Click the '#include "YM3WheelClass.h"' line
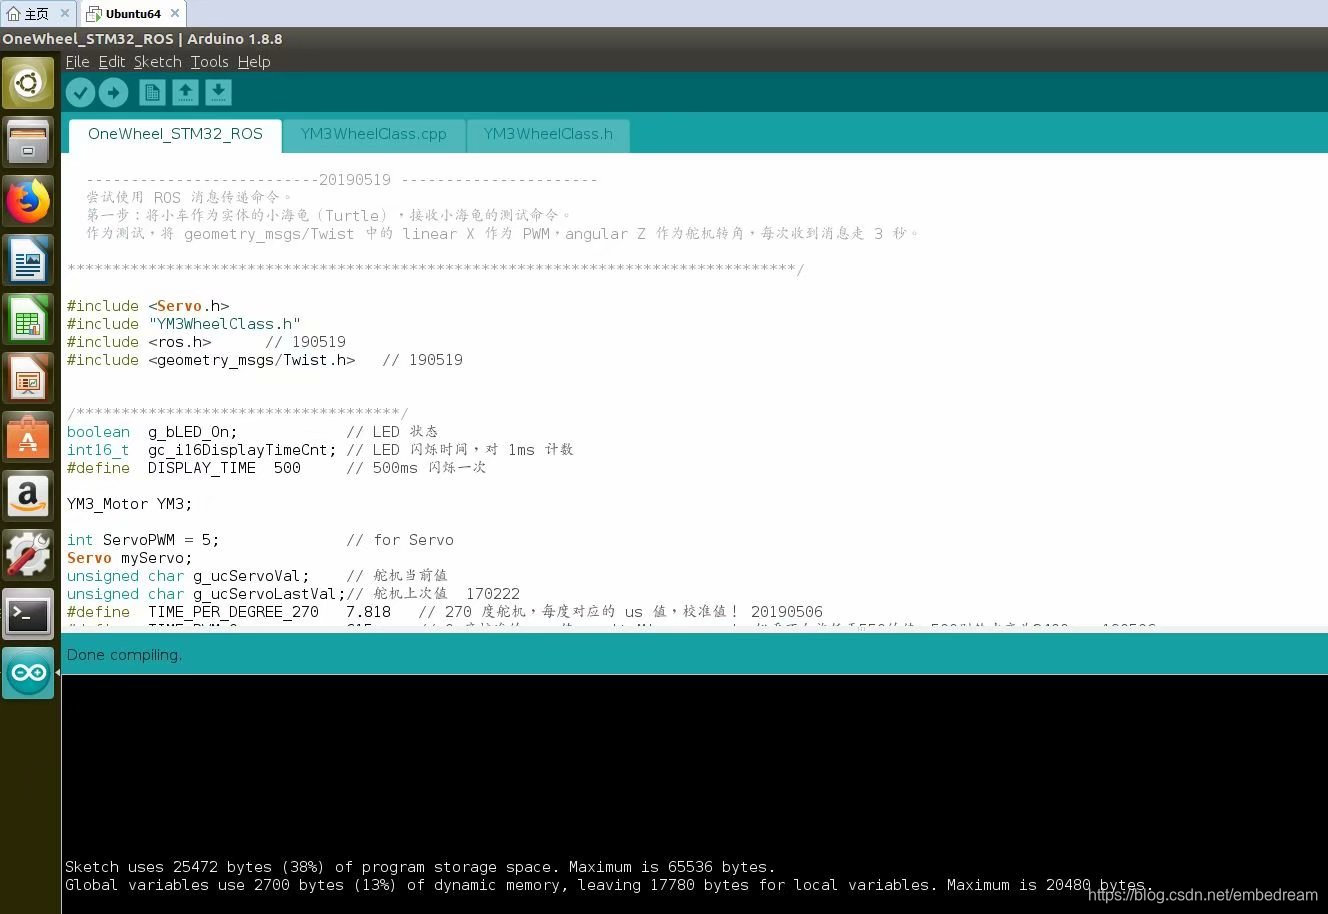The width and height of the screenshot is (1328, 914). click(x=184, y=324)
